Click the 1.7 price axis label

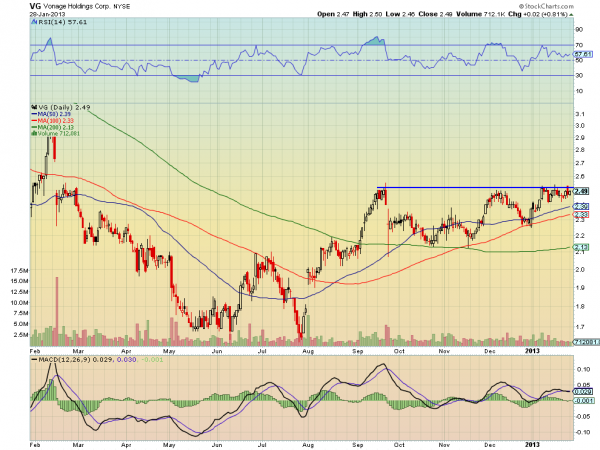point(580,327)
